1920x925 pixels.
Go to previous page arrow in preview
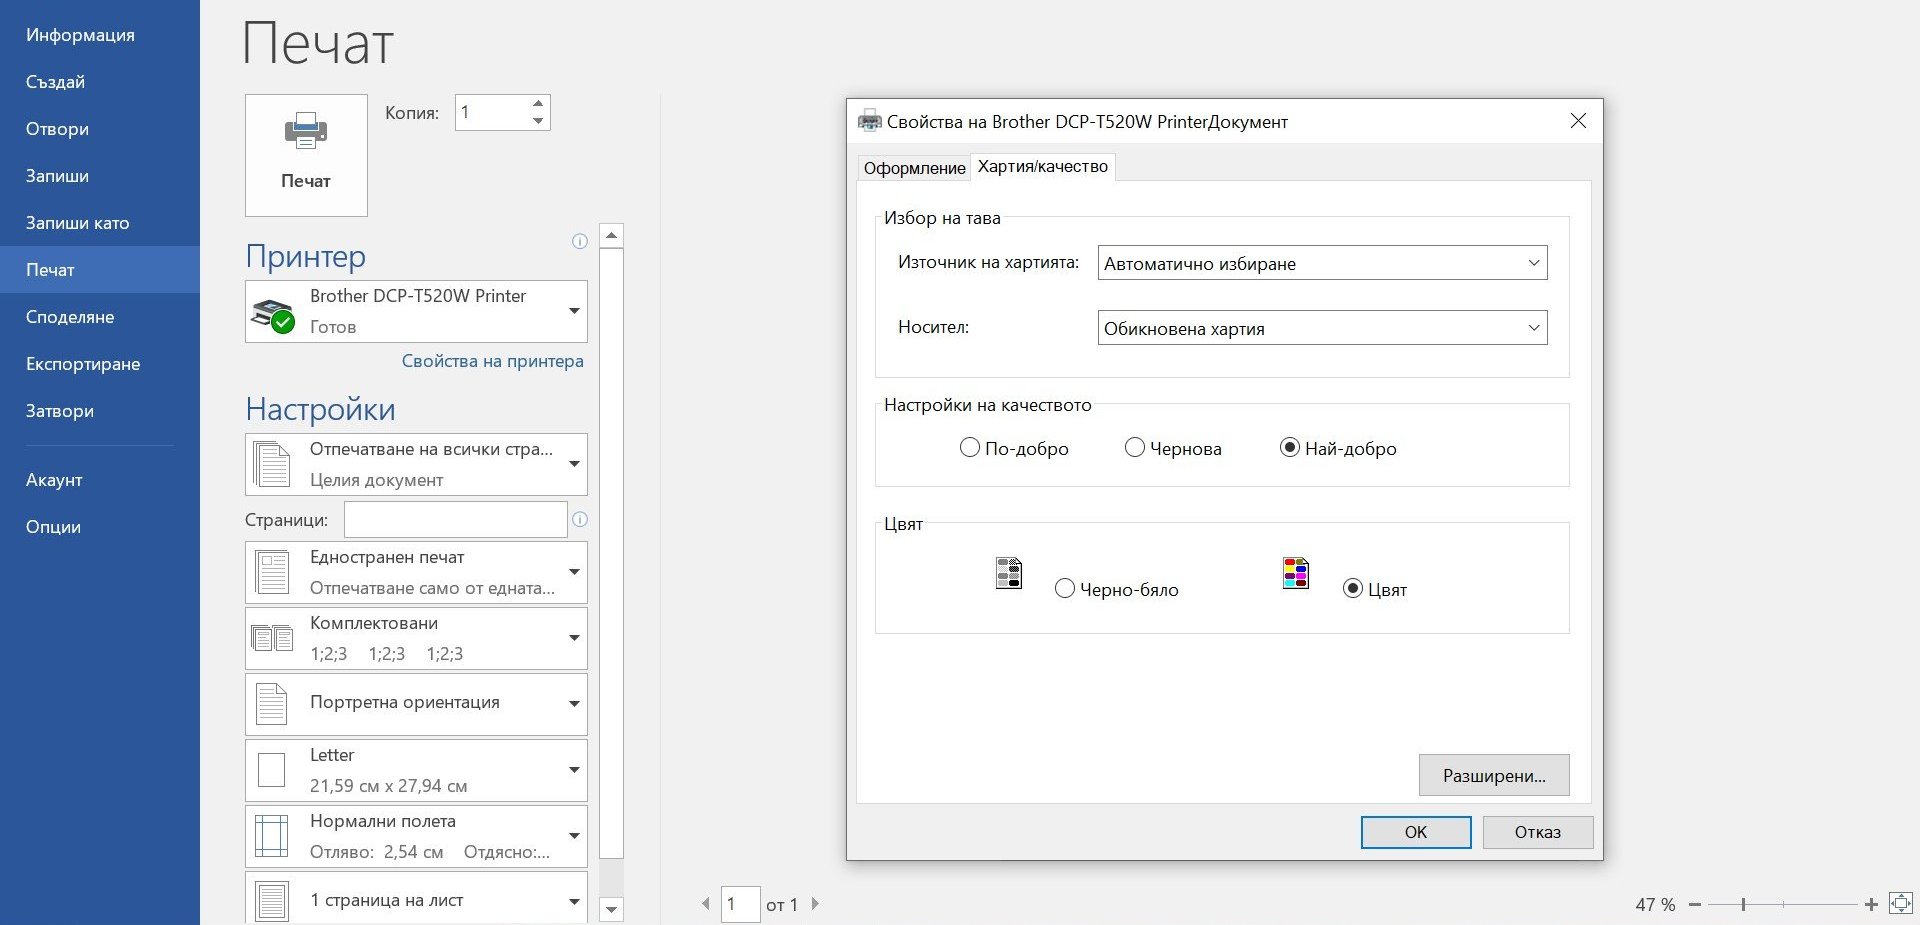click(705, 904)
